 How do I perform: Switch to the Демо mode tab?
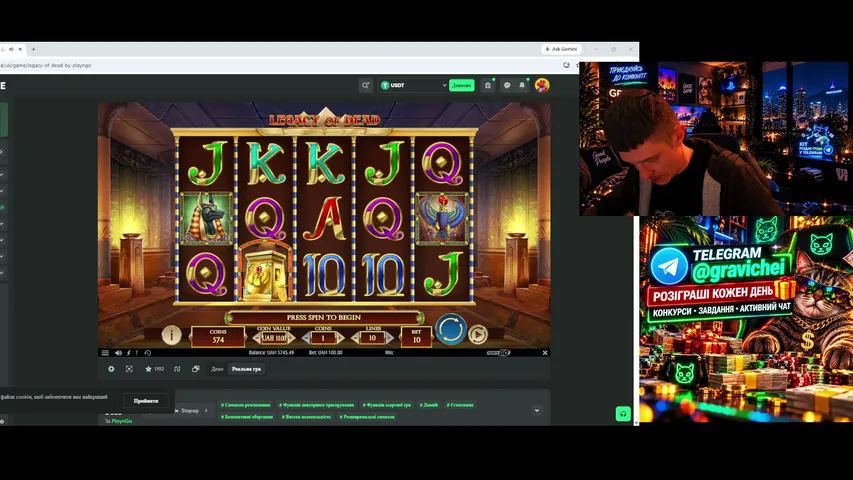(217, 369)
